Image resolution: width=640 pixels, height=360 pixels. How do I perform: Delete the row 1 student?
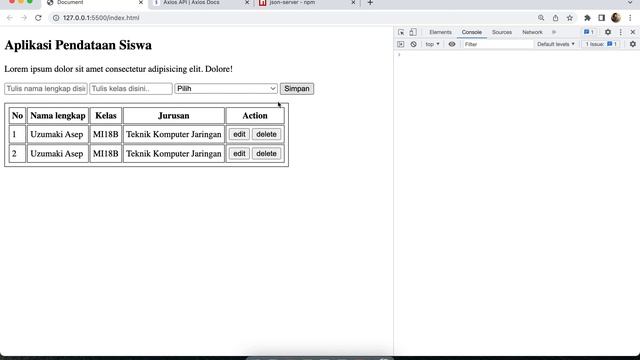coord(266,134)
